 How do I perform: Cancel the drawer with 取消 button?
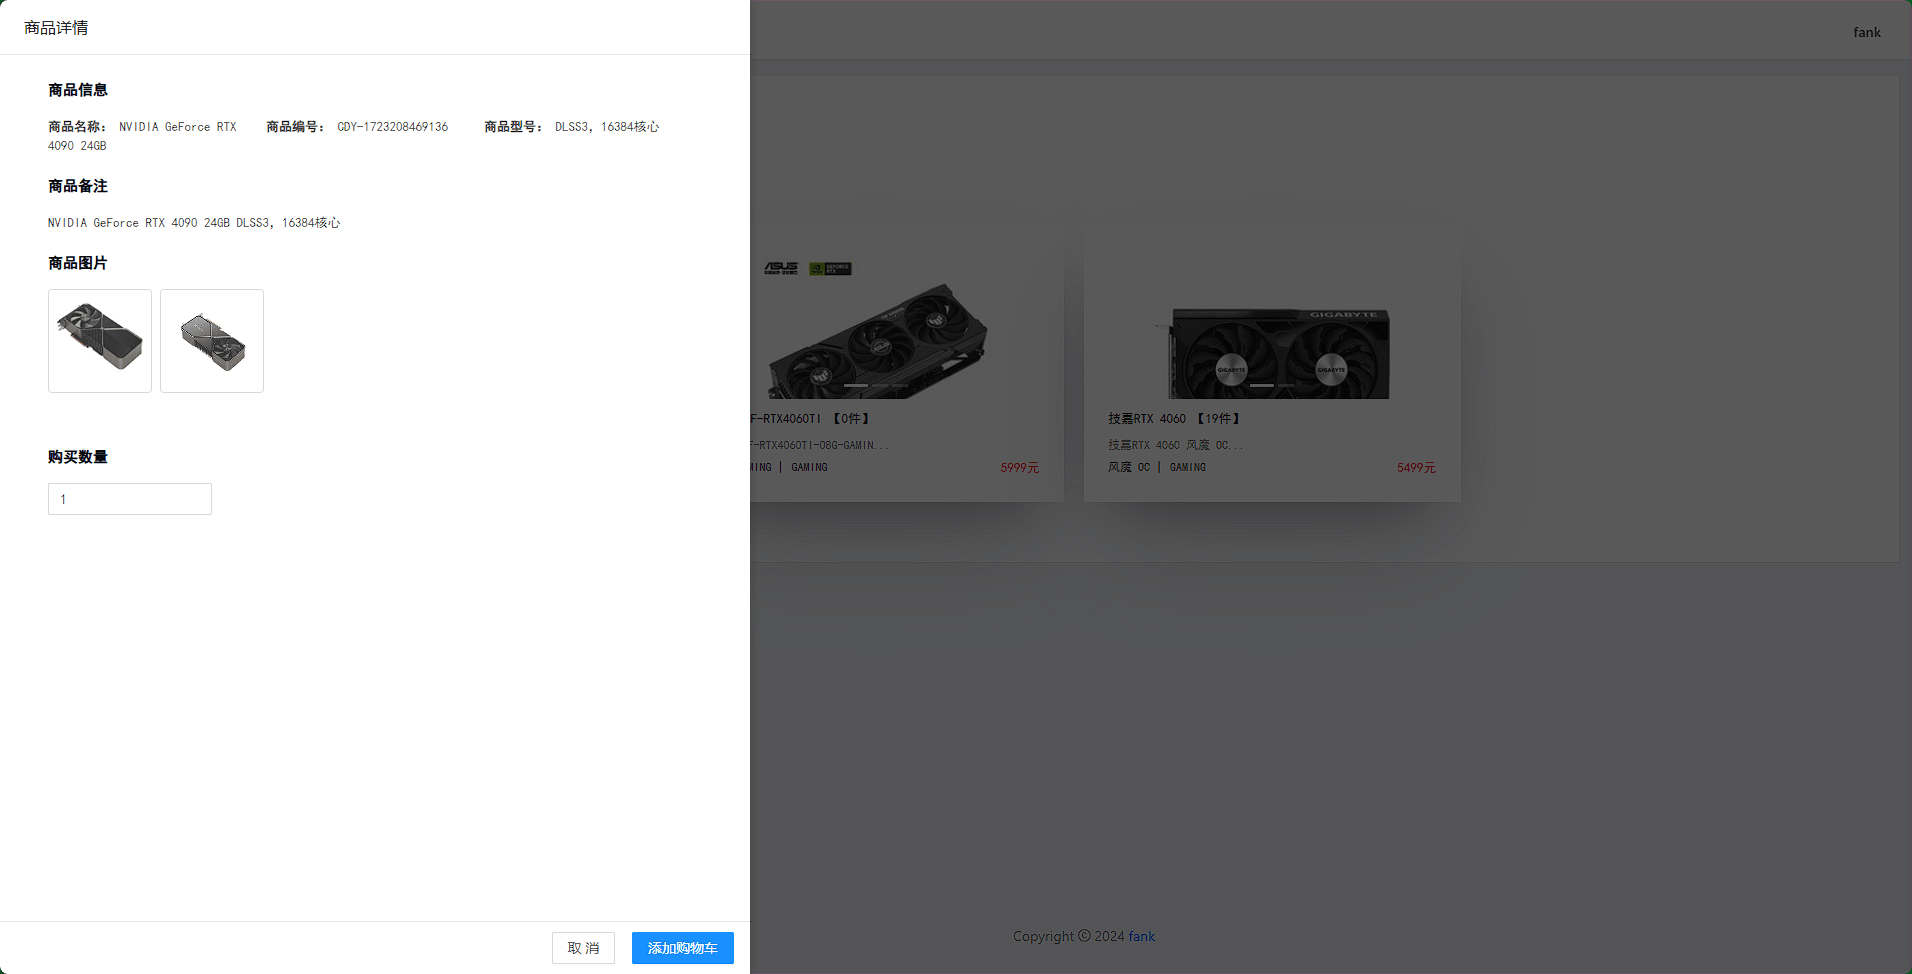click(583, 948)
